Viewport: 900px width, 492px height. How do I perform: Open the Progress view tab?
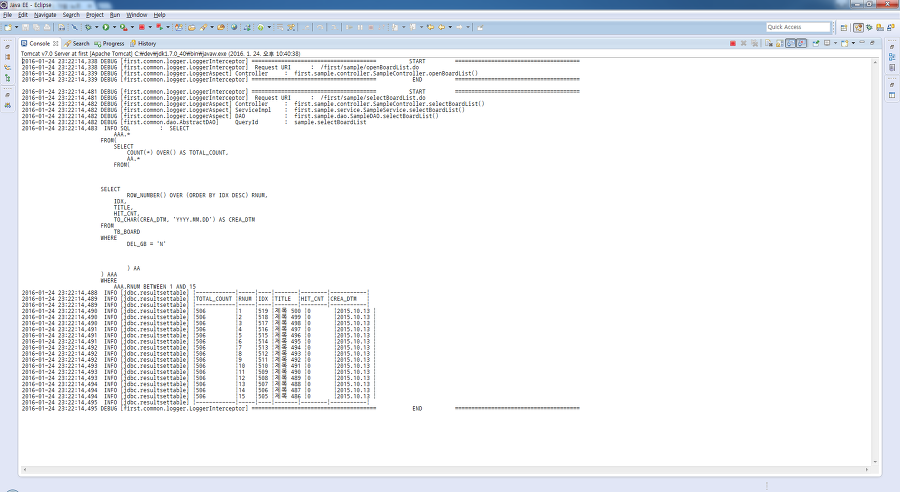(x=110, y=44)
